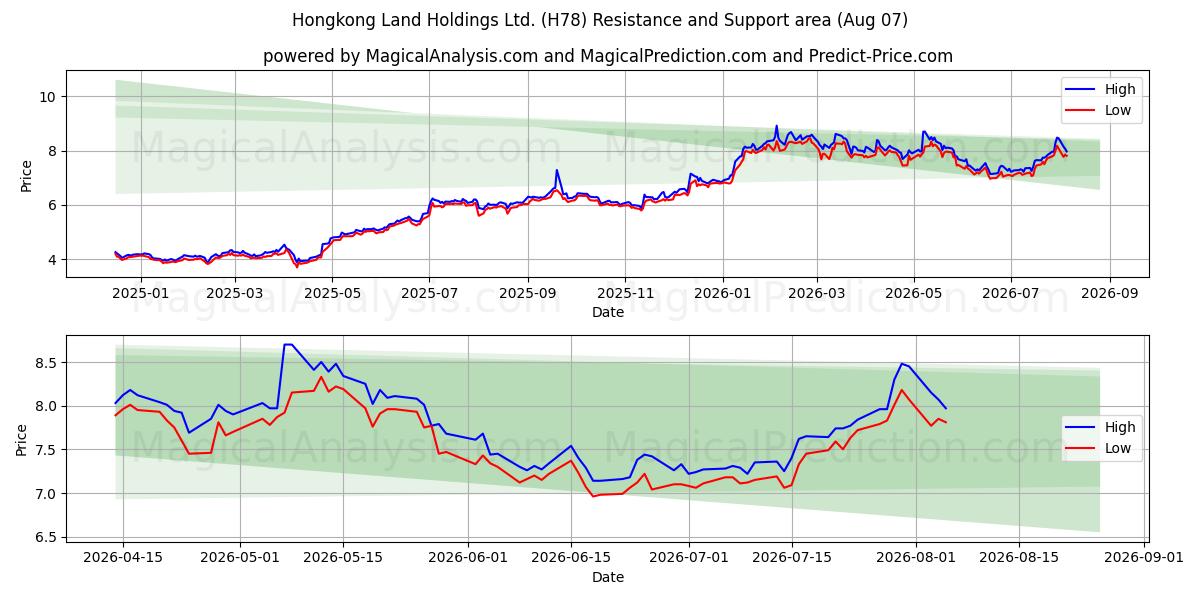
Task: Click the 'Price' y-axis label of top chart
Action: pyautogui.click(x=27, y=174)
